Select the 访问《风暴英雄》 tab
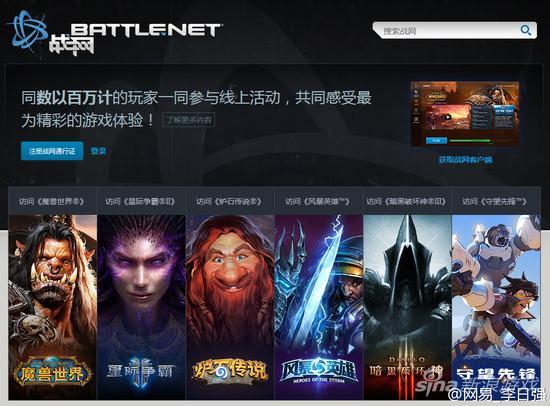The image size is (550, 406). [318, 201]
